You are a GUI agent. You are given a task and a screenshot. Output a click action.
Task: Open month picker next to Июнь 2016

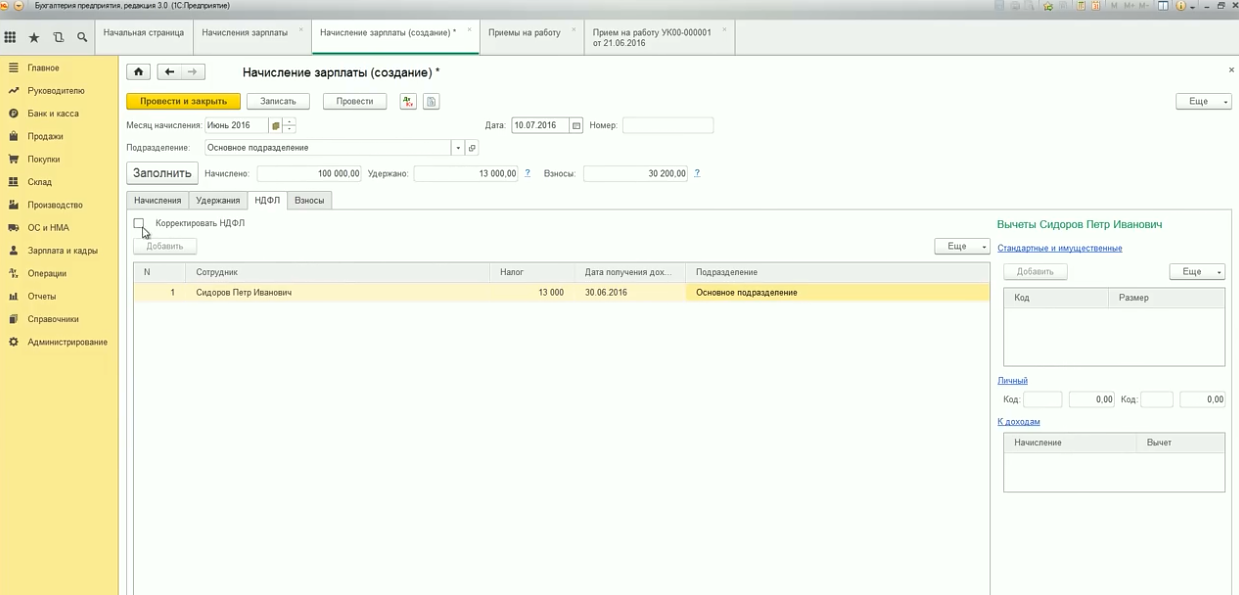(275, 125)
